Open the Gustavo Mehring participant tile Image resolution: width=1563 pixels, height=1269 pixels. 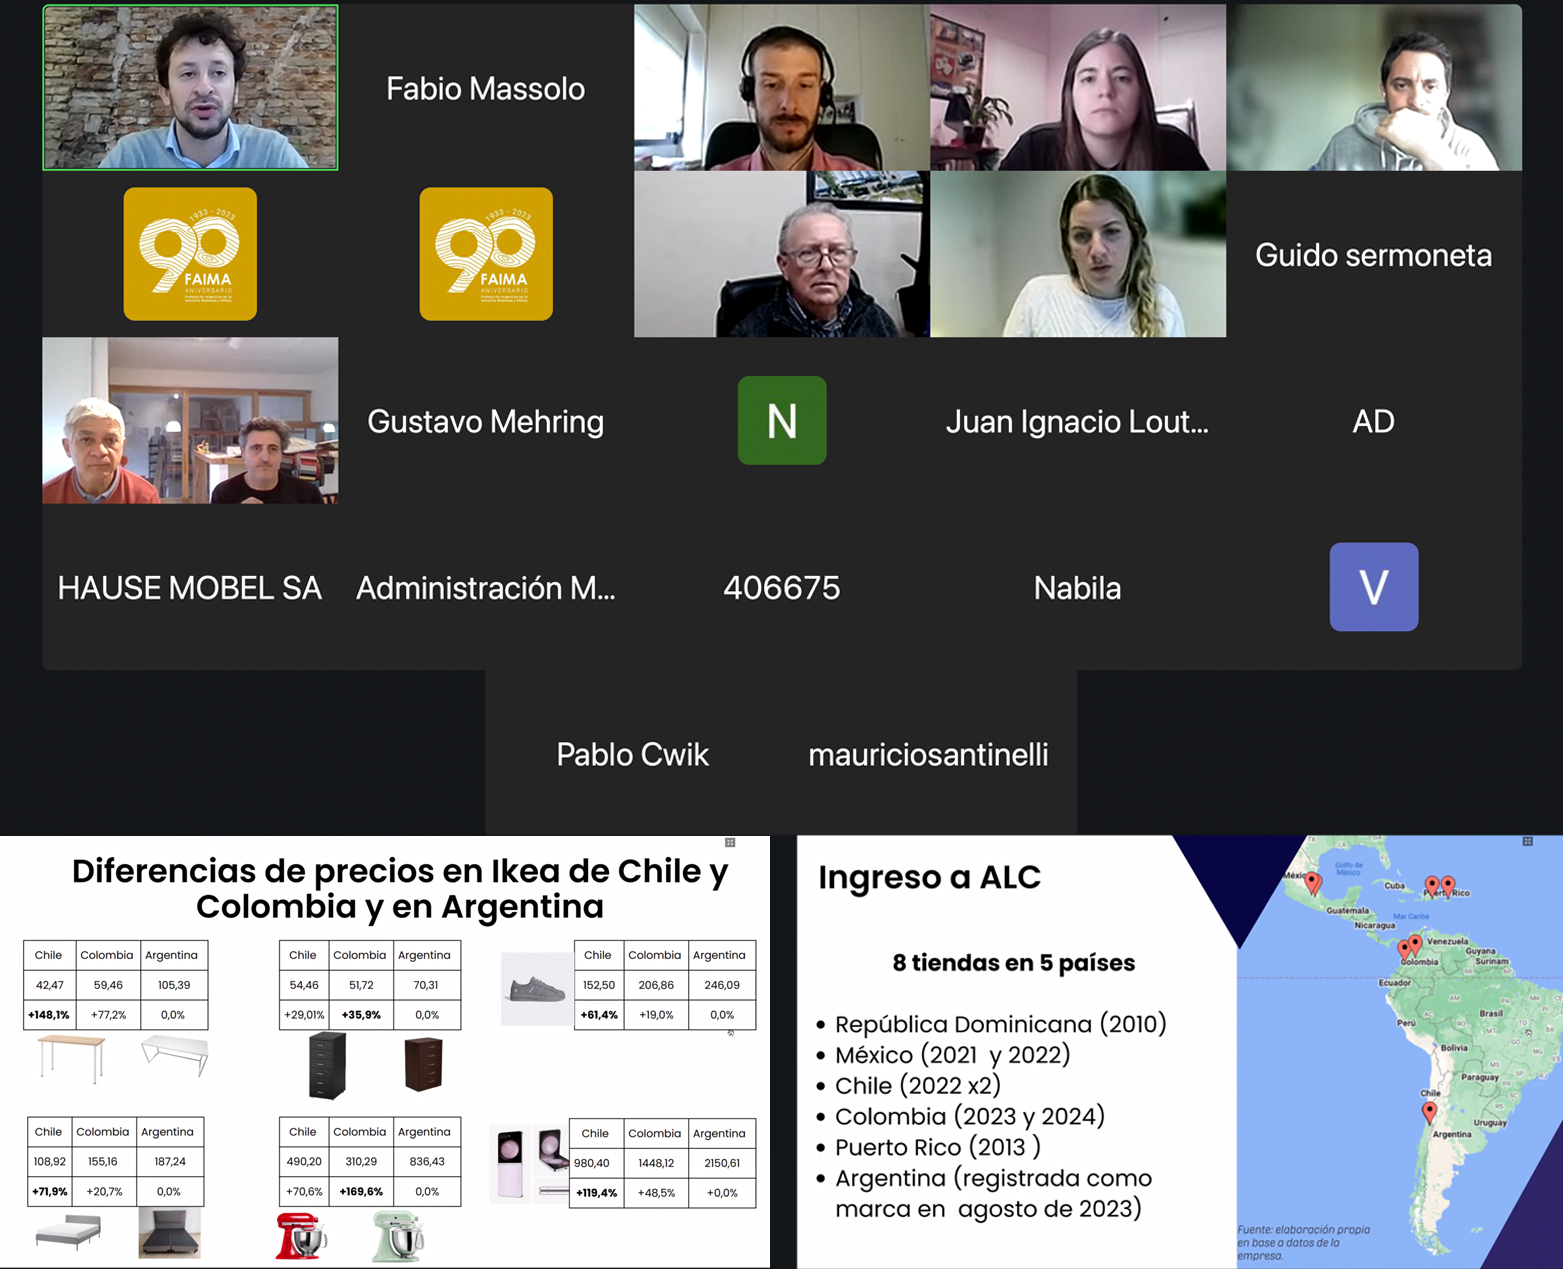(486, 421)
